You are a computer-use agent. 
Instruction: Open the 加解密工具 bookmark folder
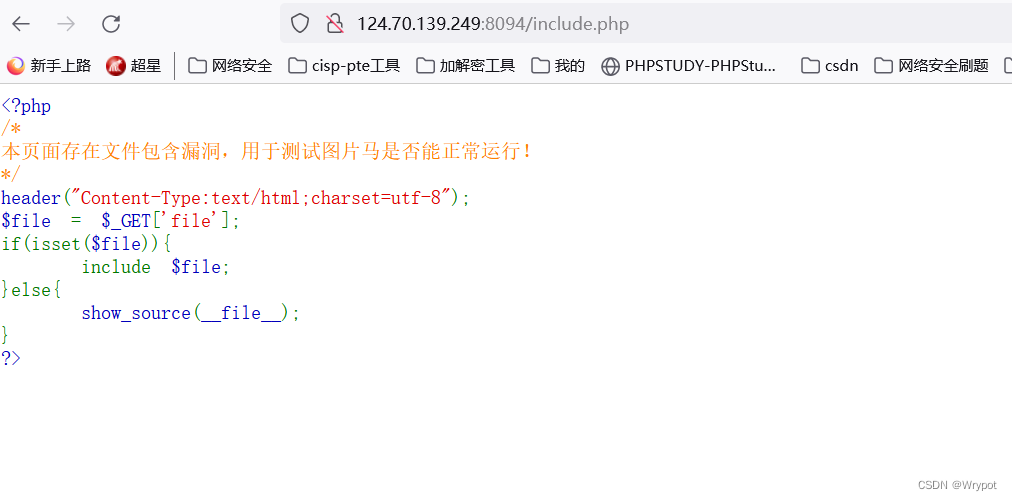coord(465,65)
